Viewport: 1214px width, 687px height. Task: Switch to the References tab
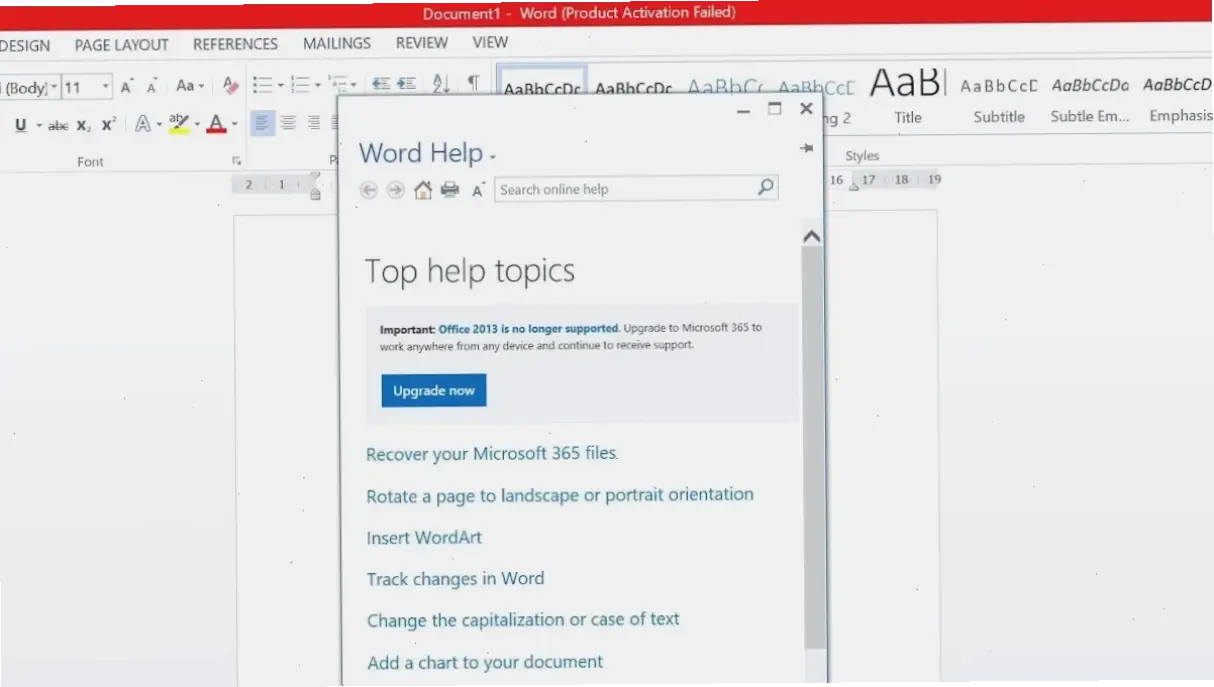(235, 45)
